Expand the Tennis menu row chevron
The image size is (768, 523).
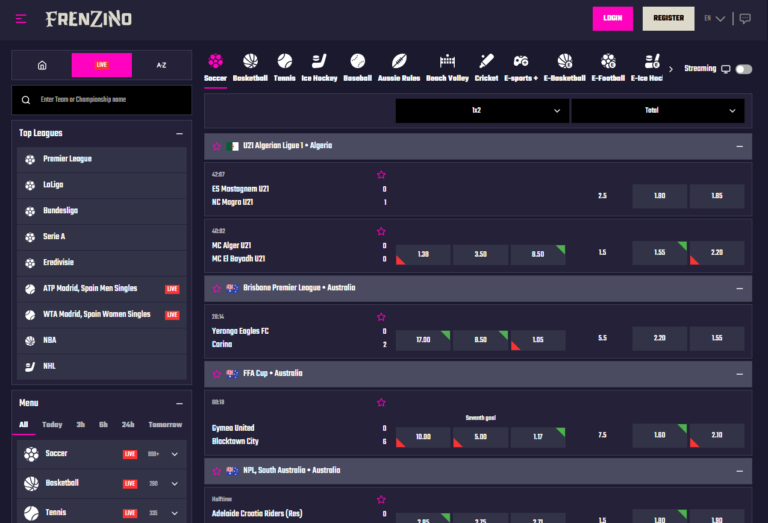174,513
